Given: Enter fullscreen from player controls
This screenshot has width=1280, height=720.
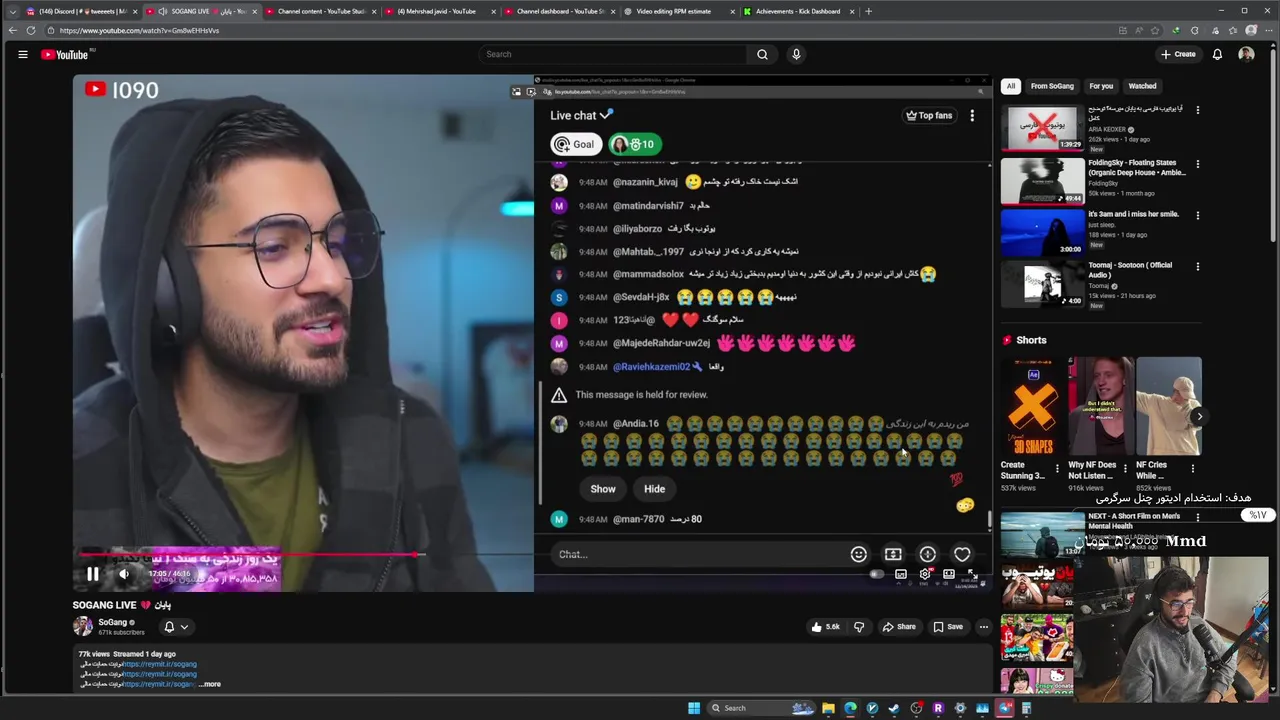Looking at the screenshot, I should [x=972, y=574].
